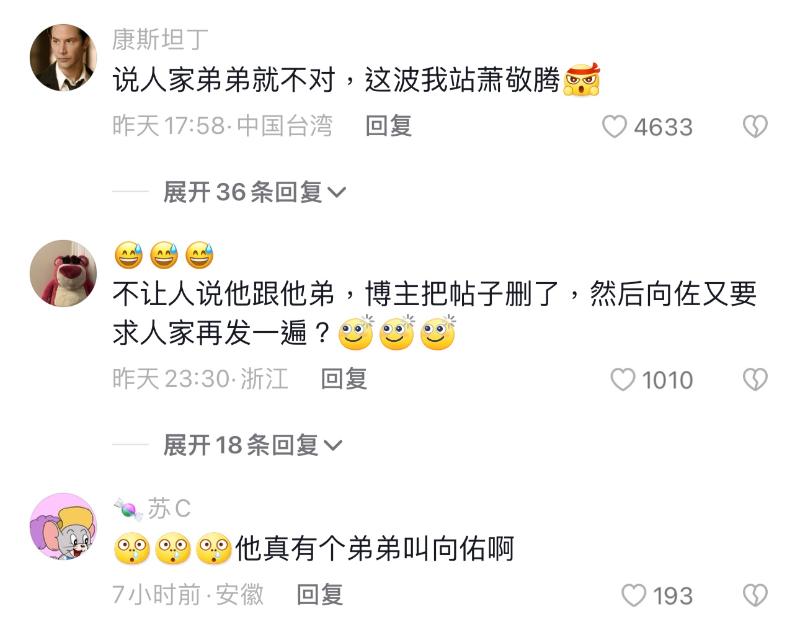This screenshot has height=632, width=800.
Task: Reply to 康斯坦丁's comment
Action: pos(388,125)
